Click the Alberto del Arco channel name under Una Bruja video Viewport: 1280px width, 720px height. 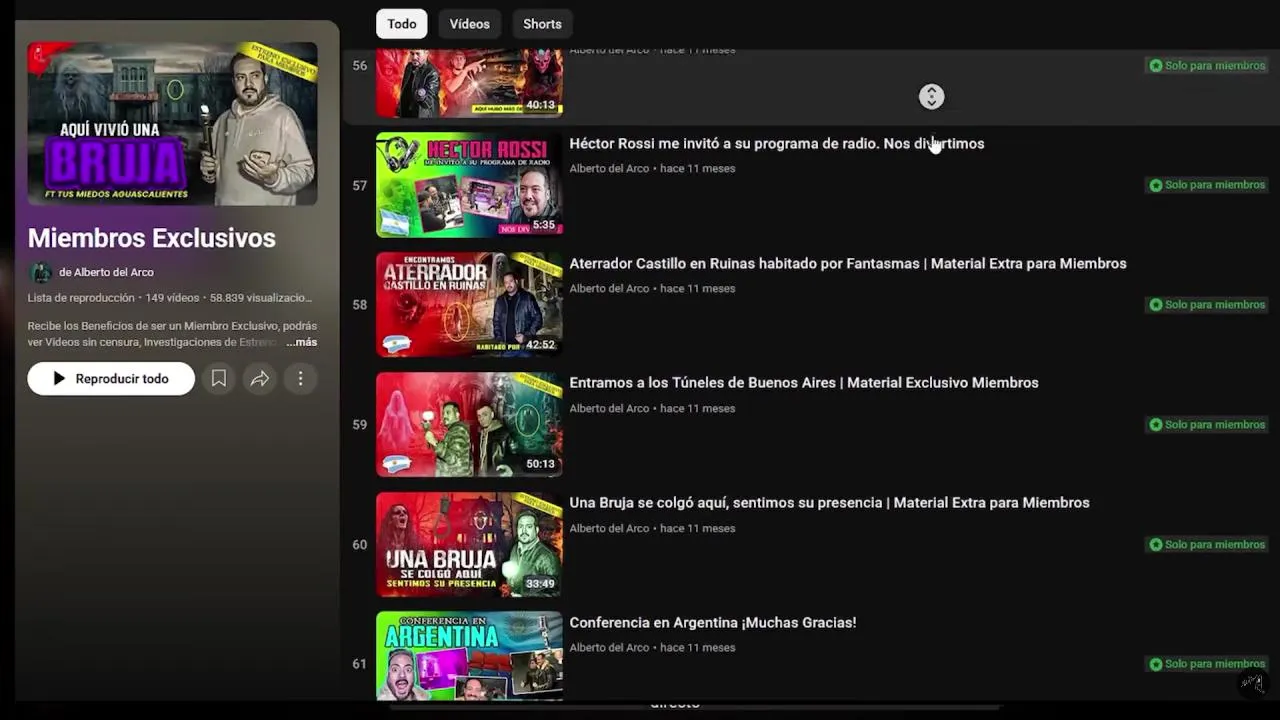pos(609,529)
